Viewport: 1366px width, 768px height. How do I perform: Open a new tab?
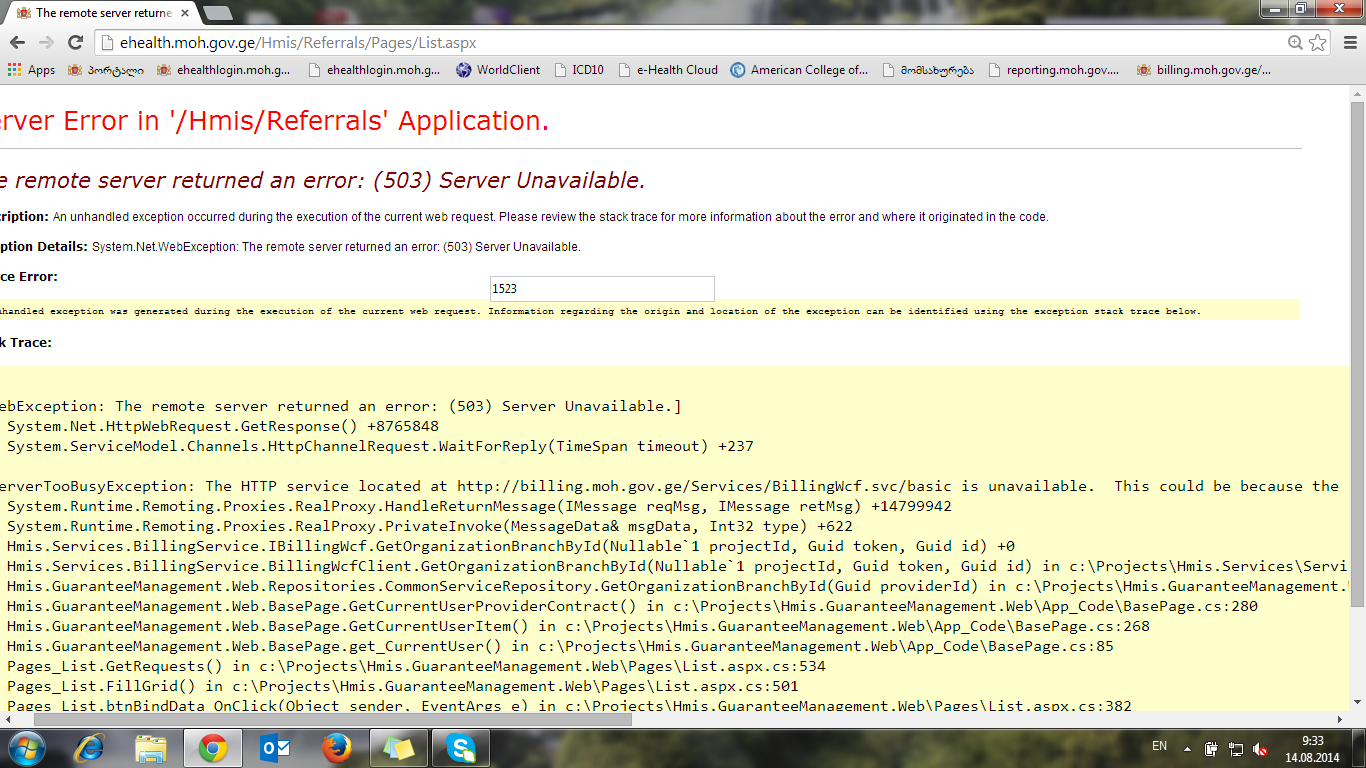[217, 13]
